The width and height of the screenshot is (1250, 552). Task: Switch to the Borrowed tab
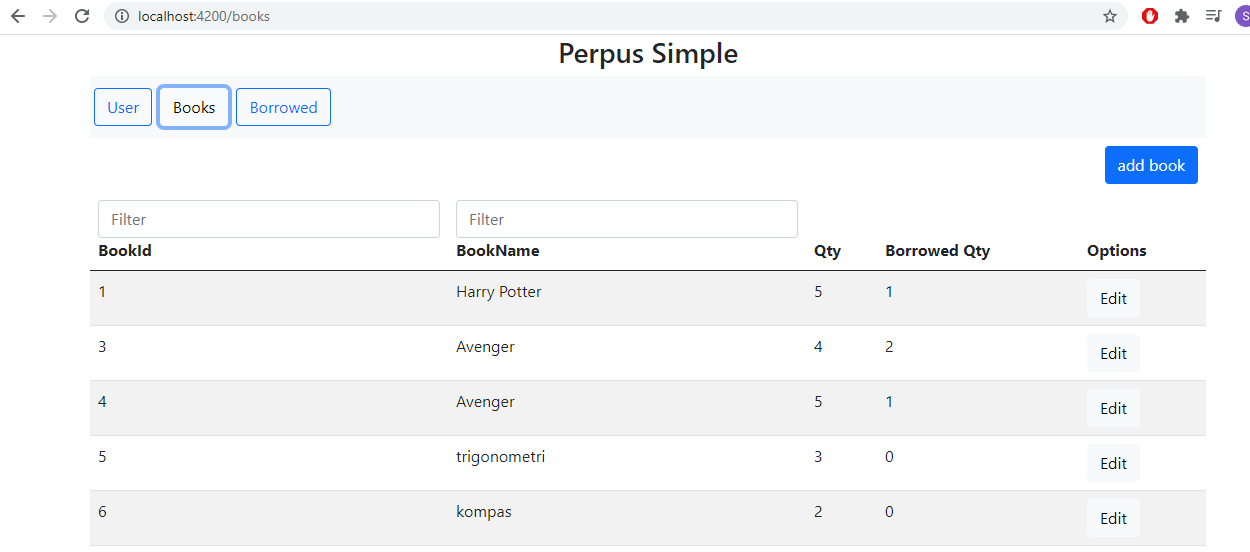pyautogui.click(x=283, y=108)
